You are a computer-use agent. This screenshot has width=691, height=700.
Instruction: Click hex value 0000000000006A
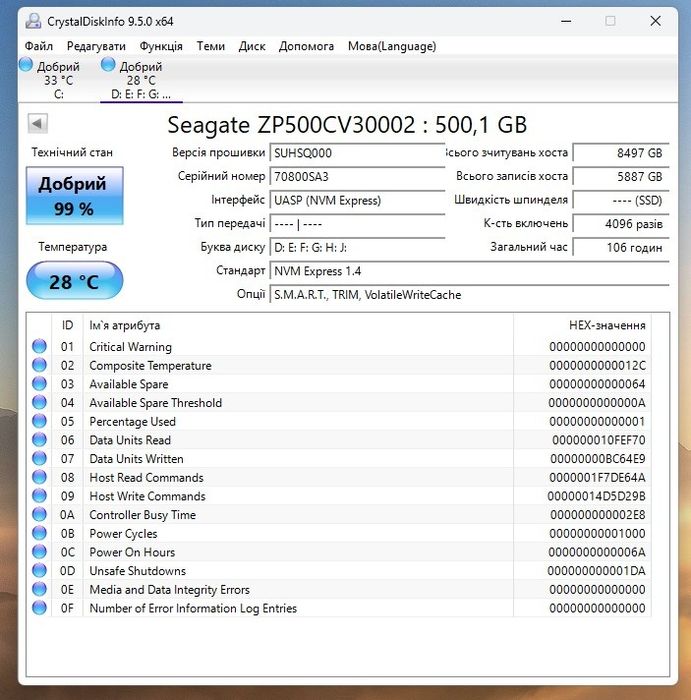pos(597,552)
